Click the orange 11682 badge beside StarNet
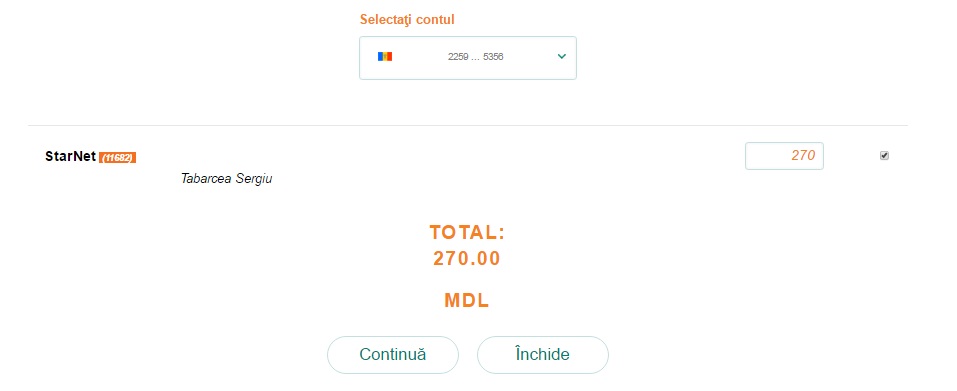Viewport: 957px width, 391px height. (x=118, y=157)
